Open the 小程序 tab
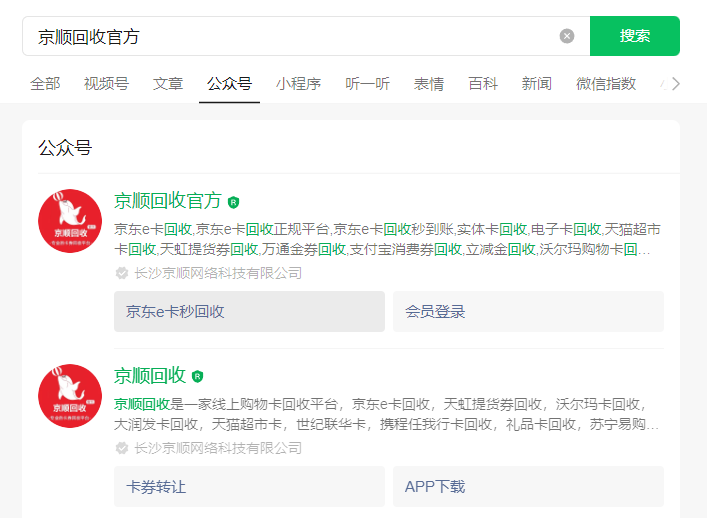This screenshot has width=707, height=518. pos(298,84)
